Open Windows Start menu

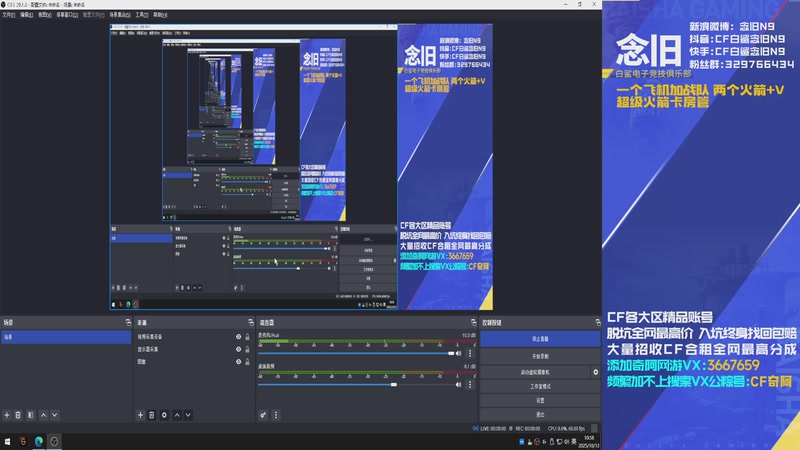pyautogui.click(x=7, y=441)
